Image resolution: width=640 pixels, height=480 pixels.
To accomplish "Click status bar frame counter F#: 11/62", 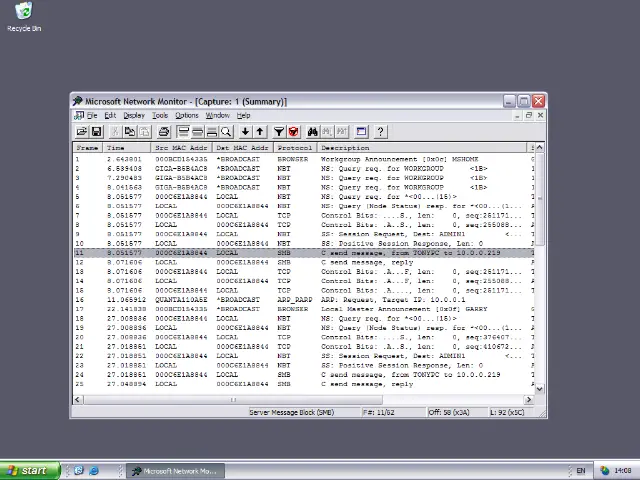I will [x=379, y=412].
